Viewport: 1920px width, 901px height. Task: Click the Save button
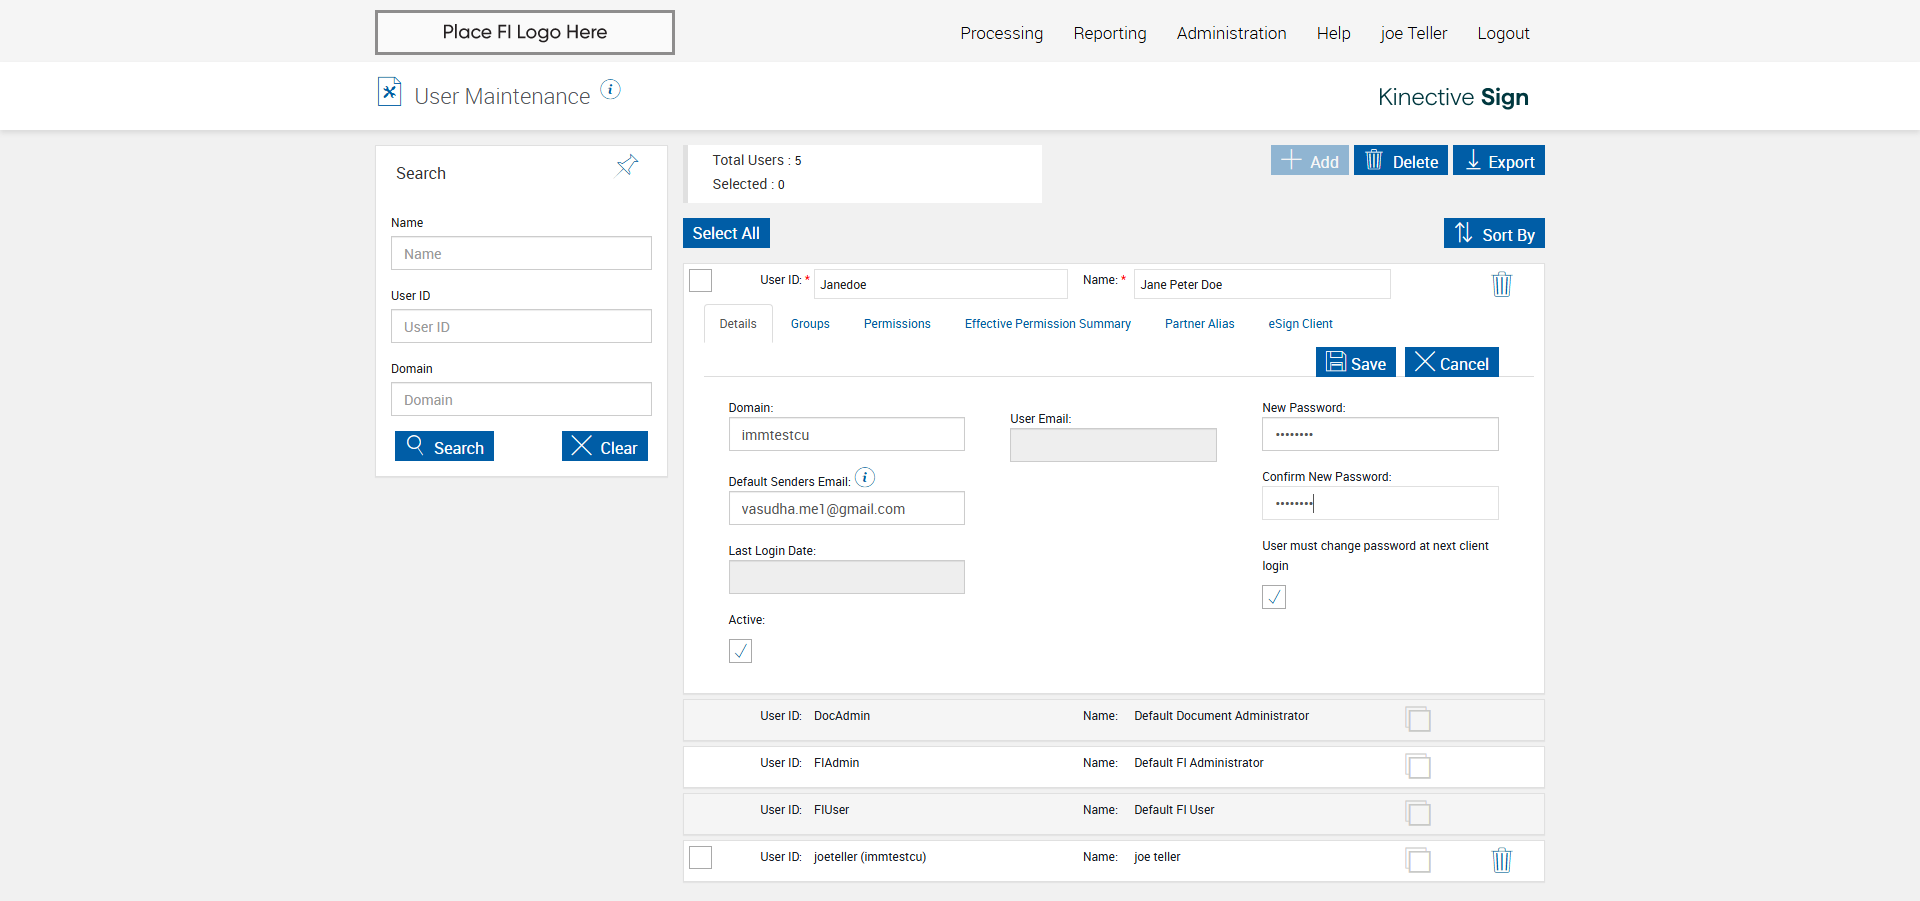coord(1355,363)
